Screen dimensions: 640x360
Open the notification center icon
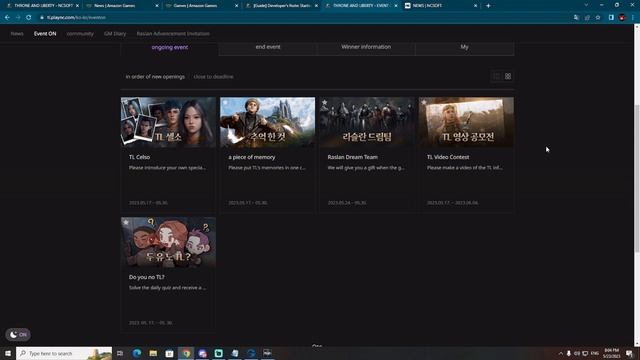pyautogui.click(x=629, y=353)
